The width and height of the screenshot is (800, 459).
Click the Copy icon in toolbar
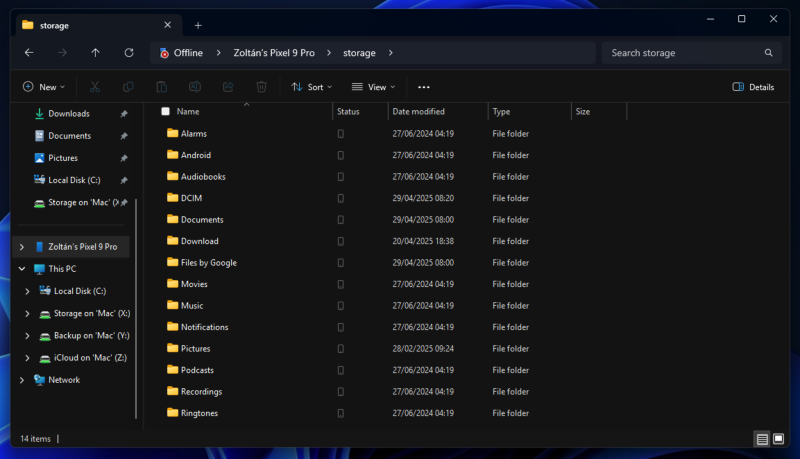[x=128, y=87]
